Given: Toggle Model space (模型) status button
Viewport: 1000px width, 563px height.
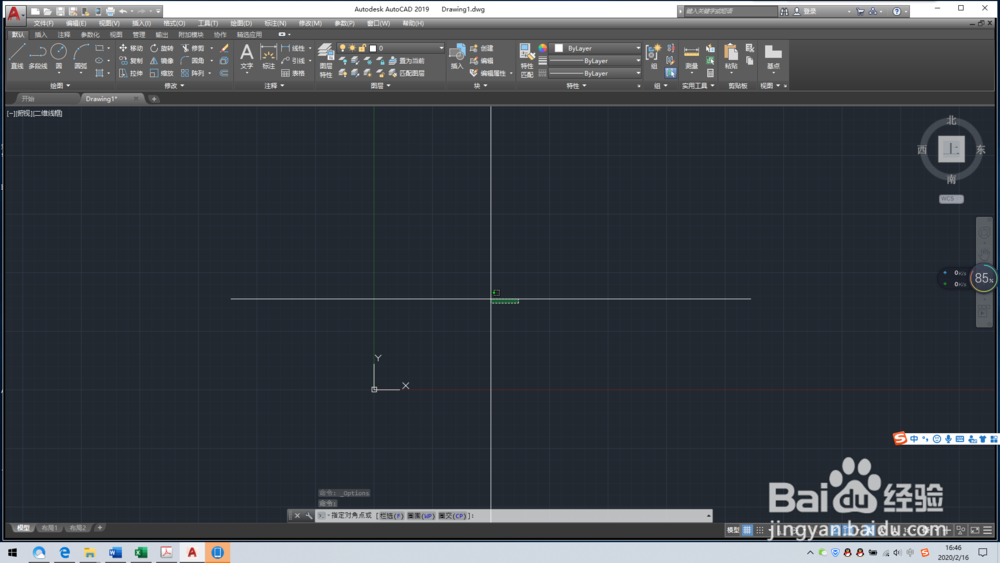Looking at the screenshot, I should (x=733, y=530).
